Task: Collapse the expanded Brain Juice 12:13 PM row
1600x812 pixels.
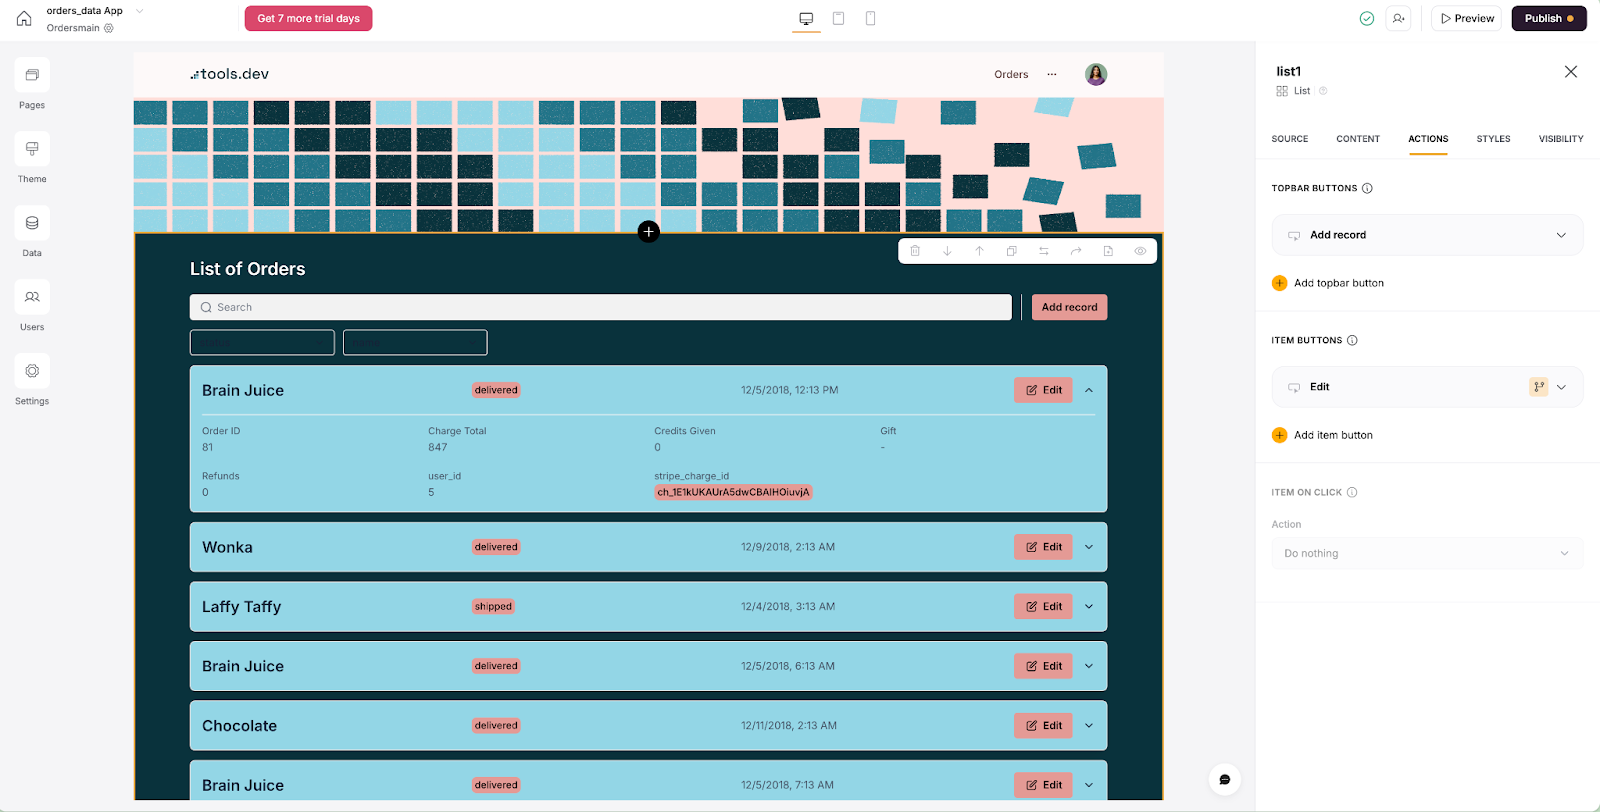Action: click(1089, 390)
